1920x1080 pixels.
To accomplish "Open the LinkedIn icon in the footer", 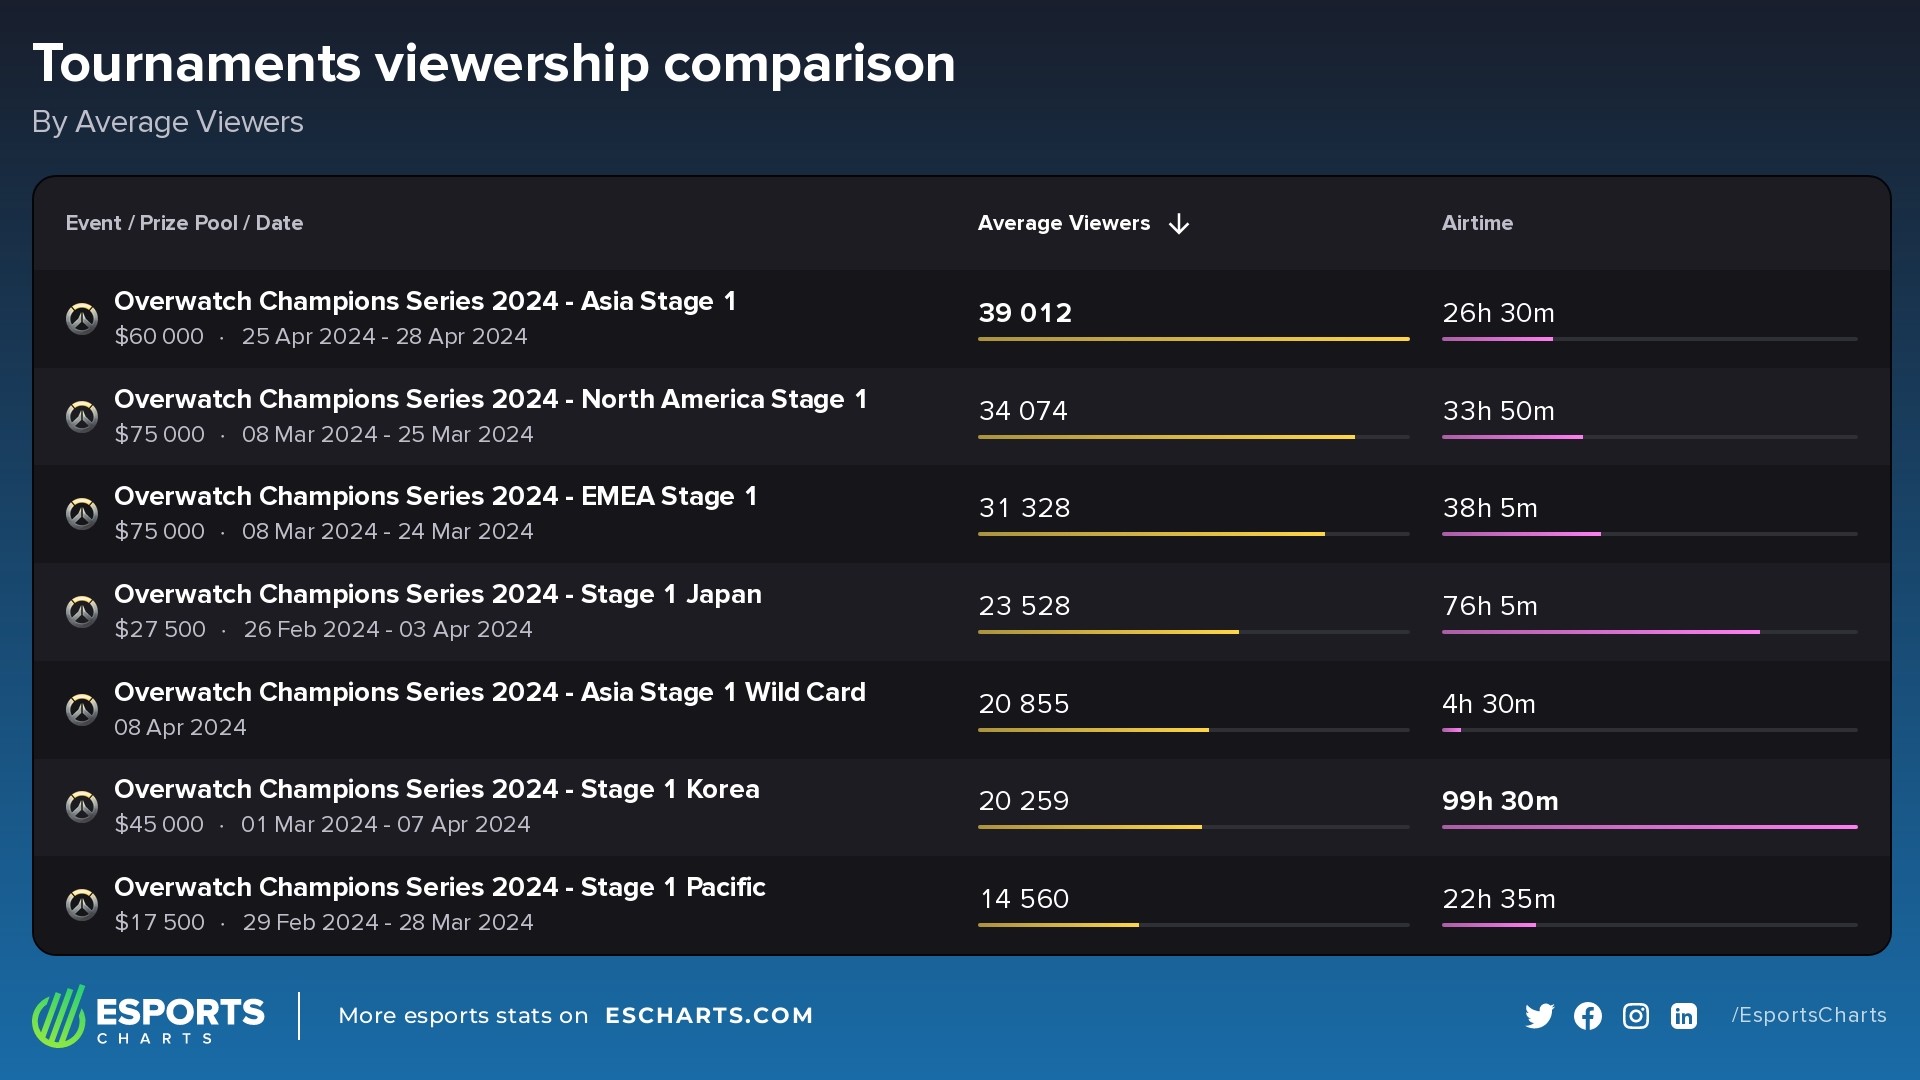I will tap(1683, 1016).
